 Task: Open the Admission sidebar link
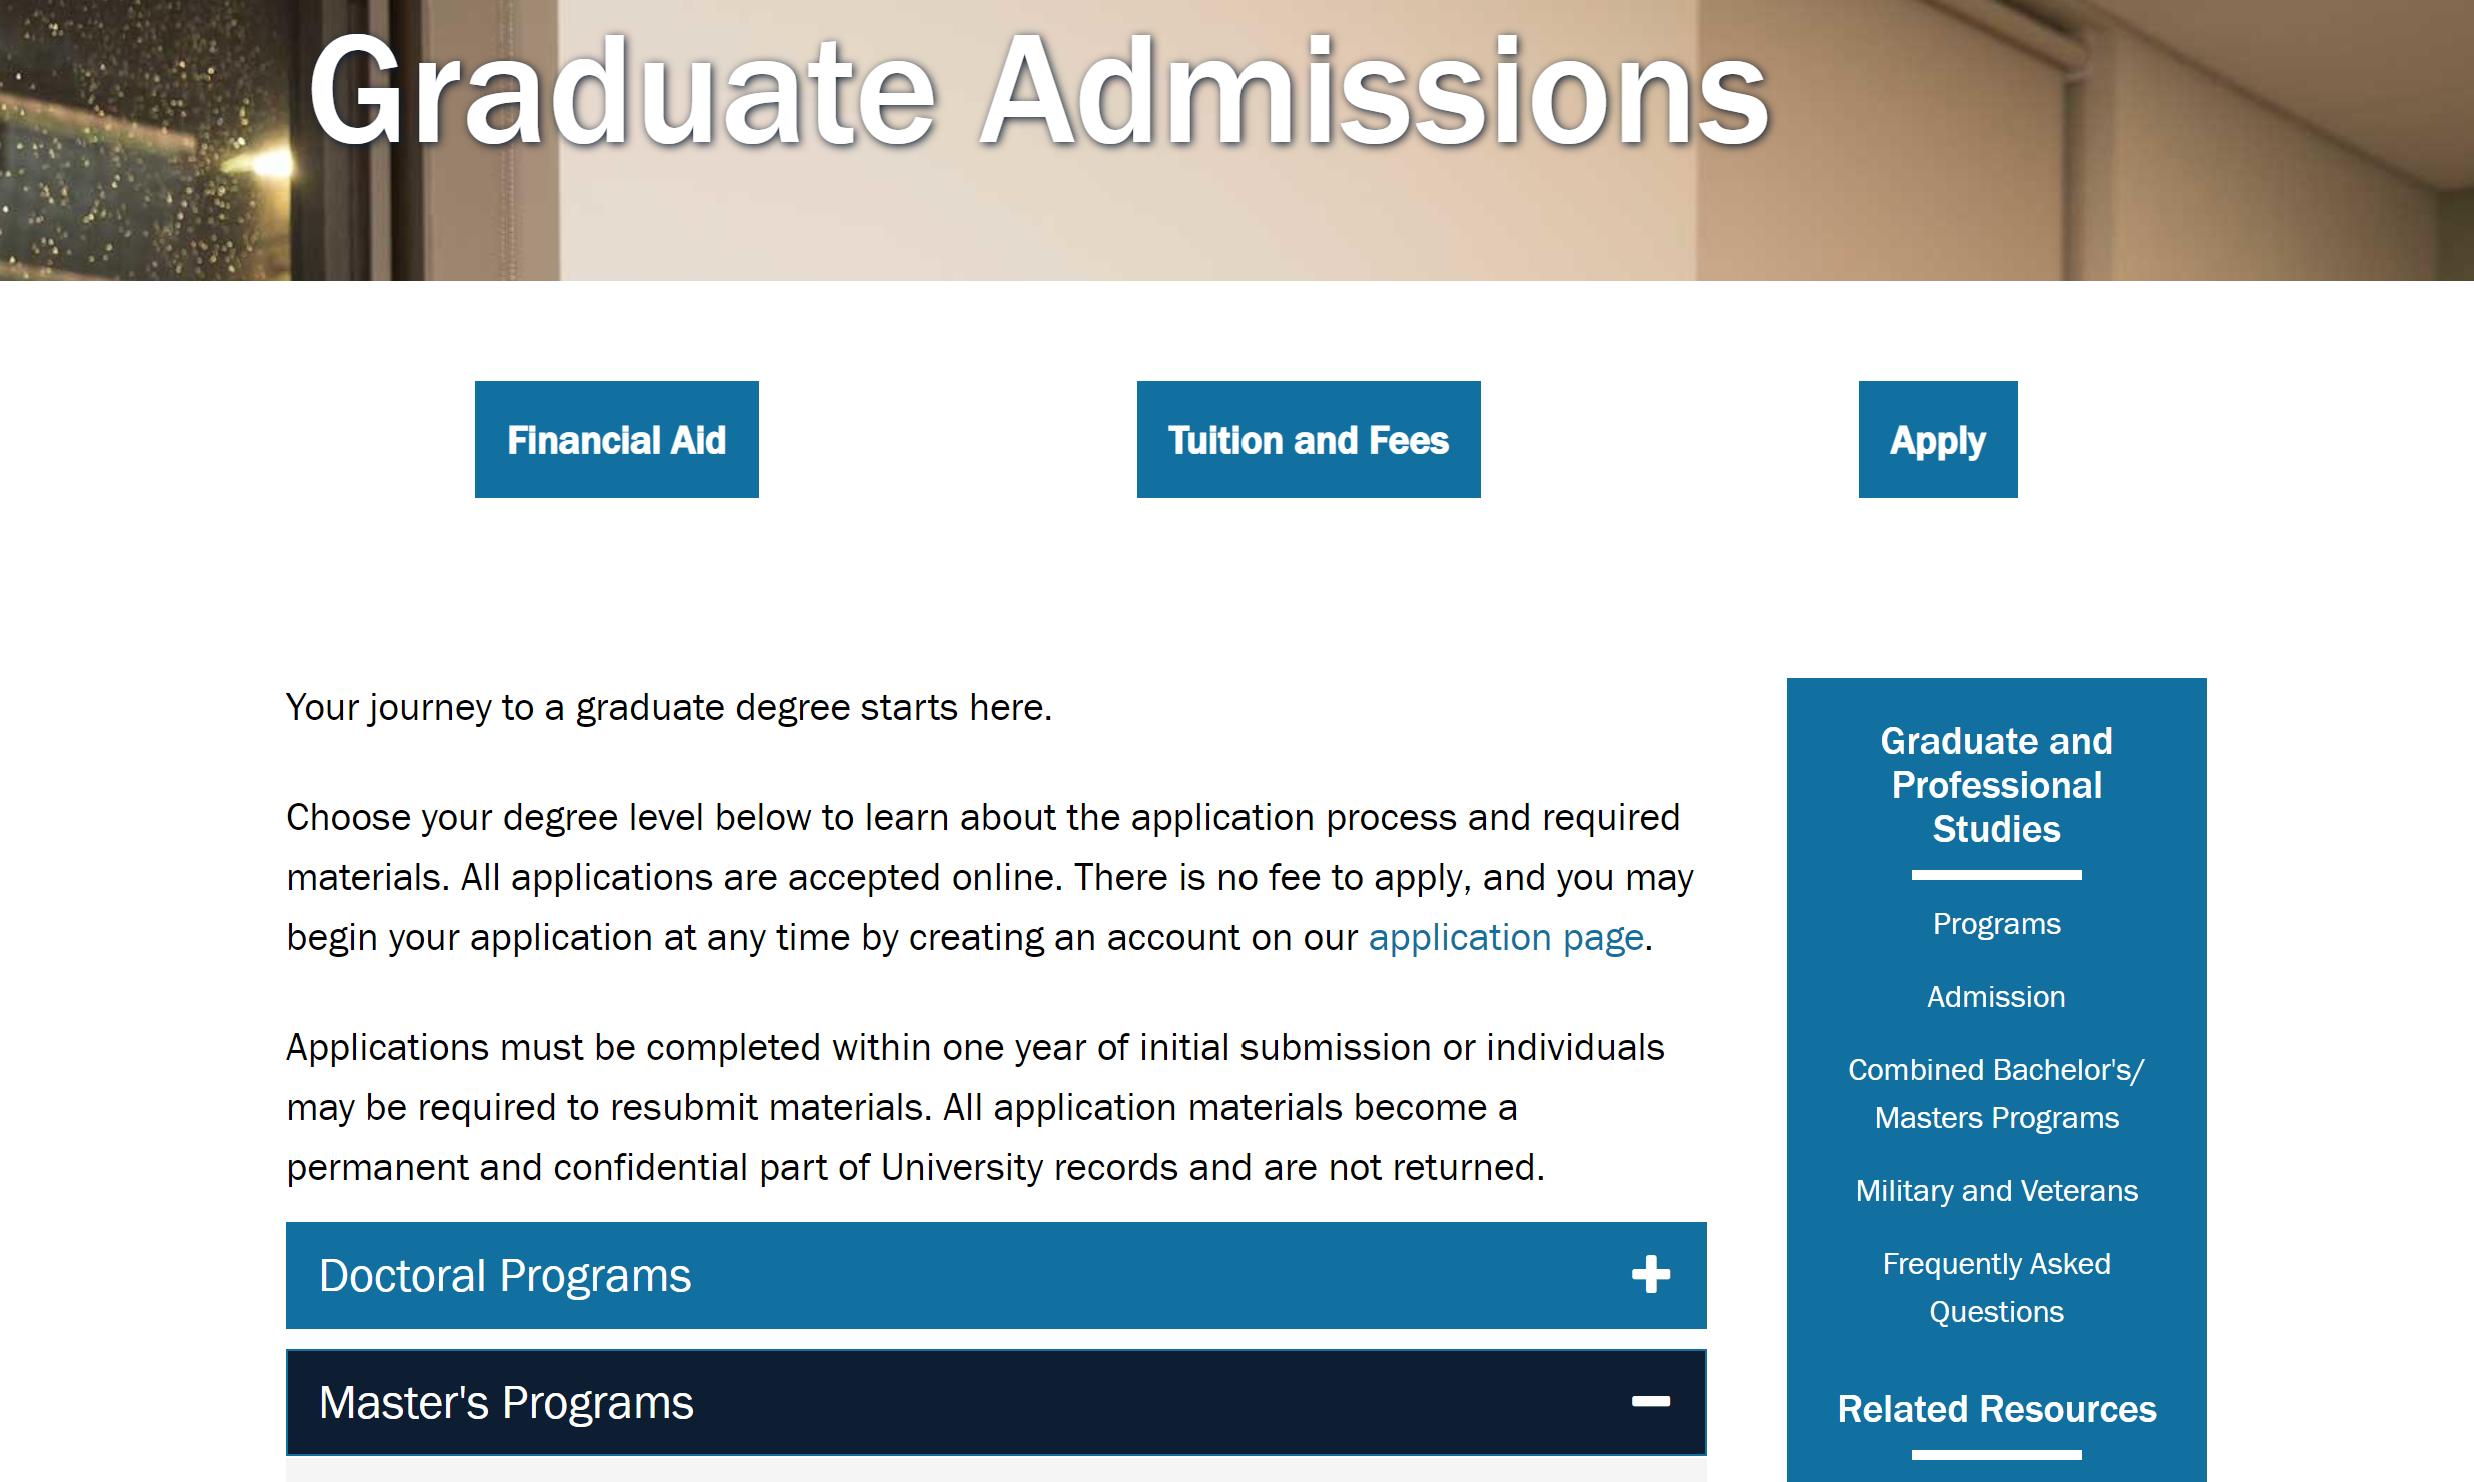[1996, 997]
